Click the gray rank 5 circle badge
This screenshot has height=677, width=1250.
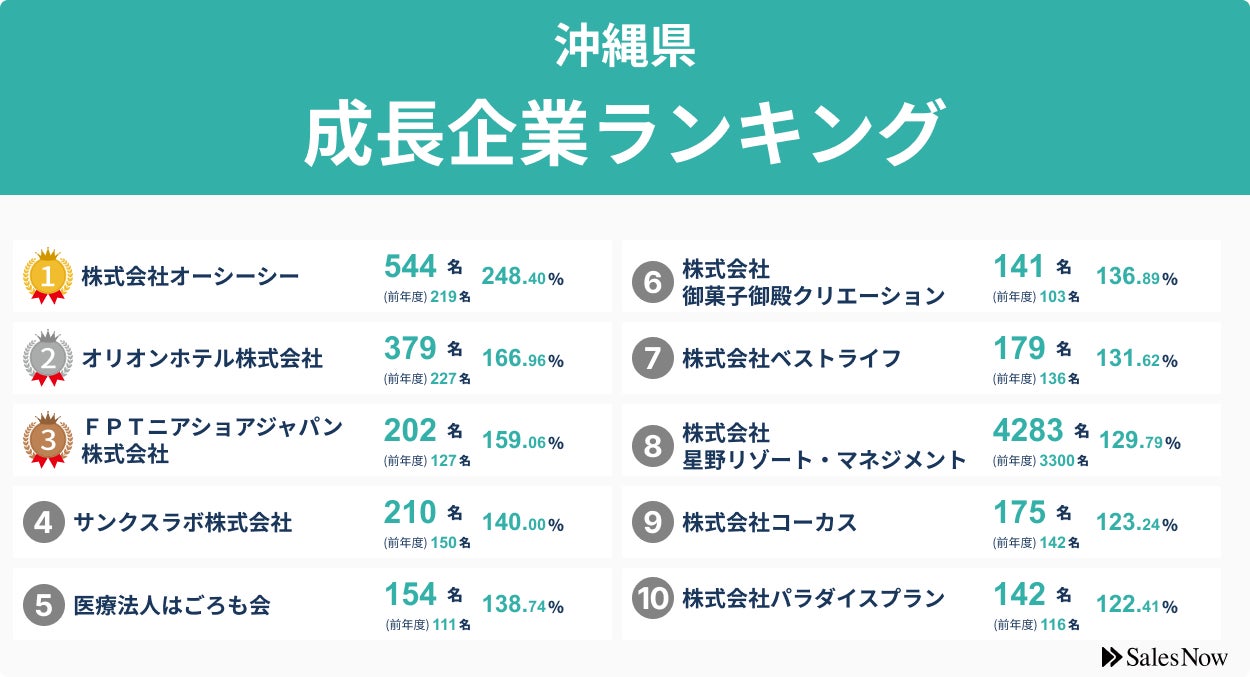click(43, 605)
